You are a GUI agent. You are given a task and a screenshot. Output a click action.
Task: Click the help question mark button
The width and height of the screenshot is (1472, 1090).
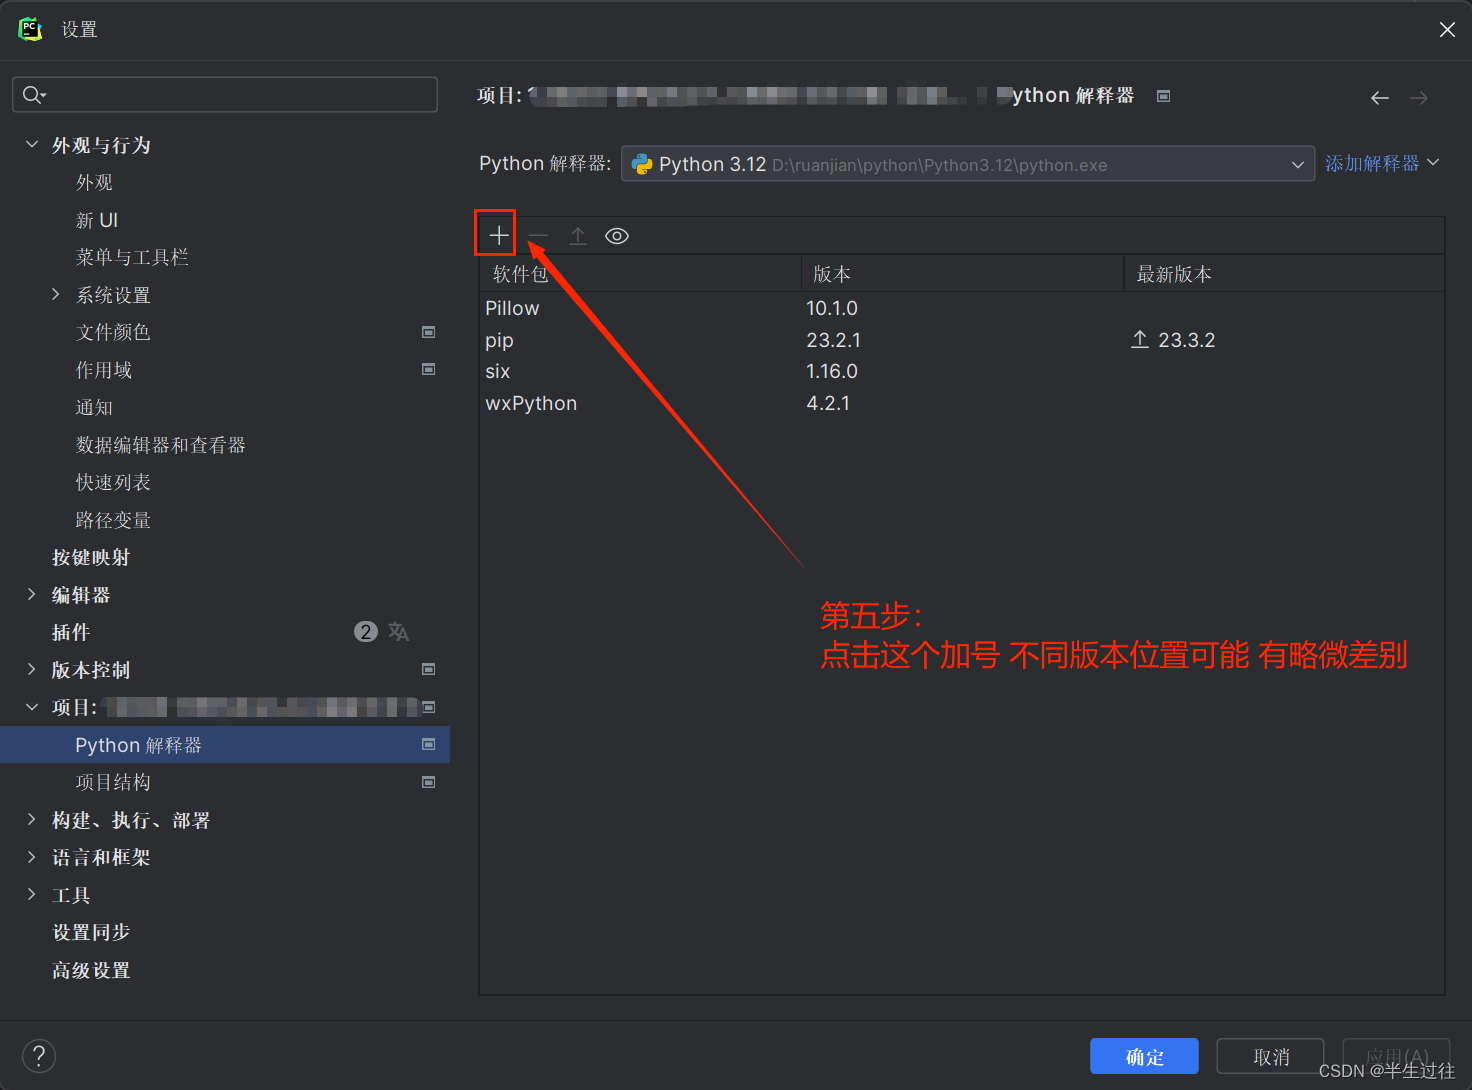[x=39, y=1055]
